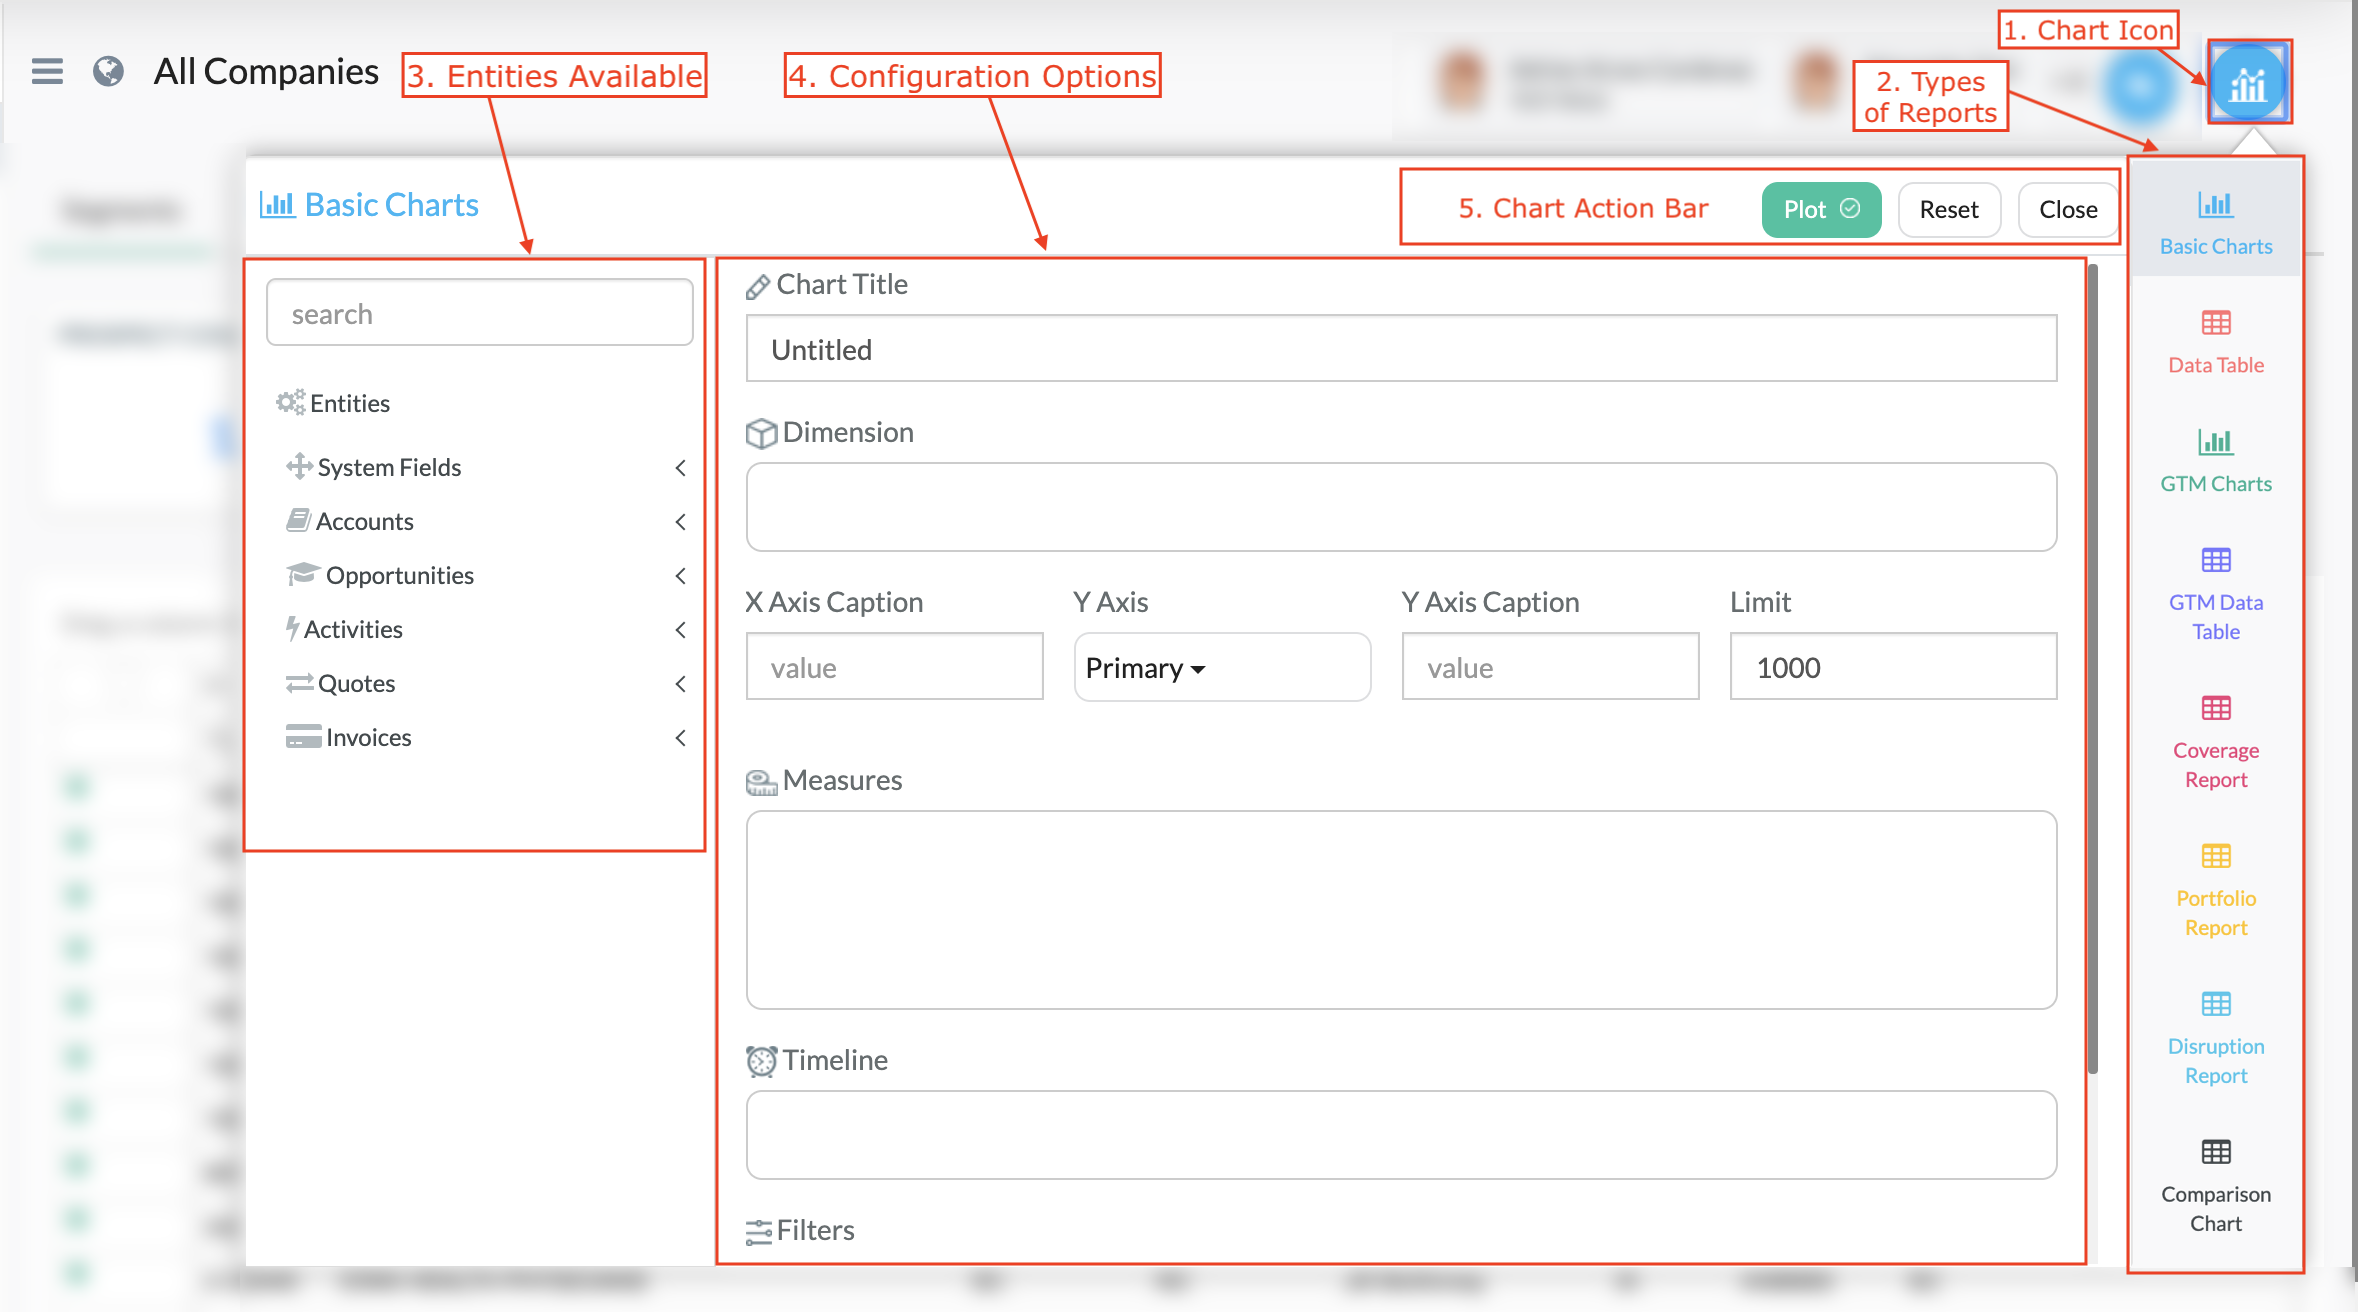Click the Accounts book icon

(298, 520)
